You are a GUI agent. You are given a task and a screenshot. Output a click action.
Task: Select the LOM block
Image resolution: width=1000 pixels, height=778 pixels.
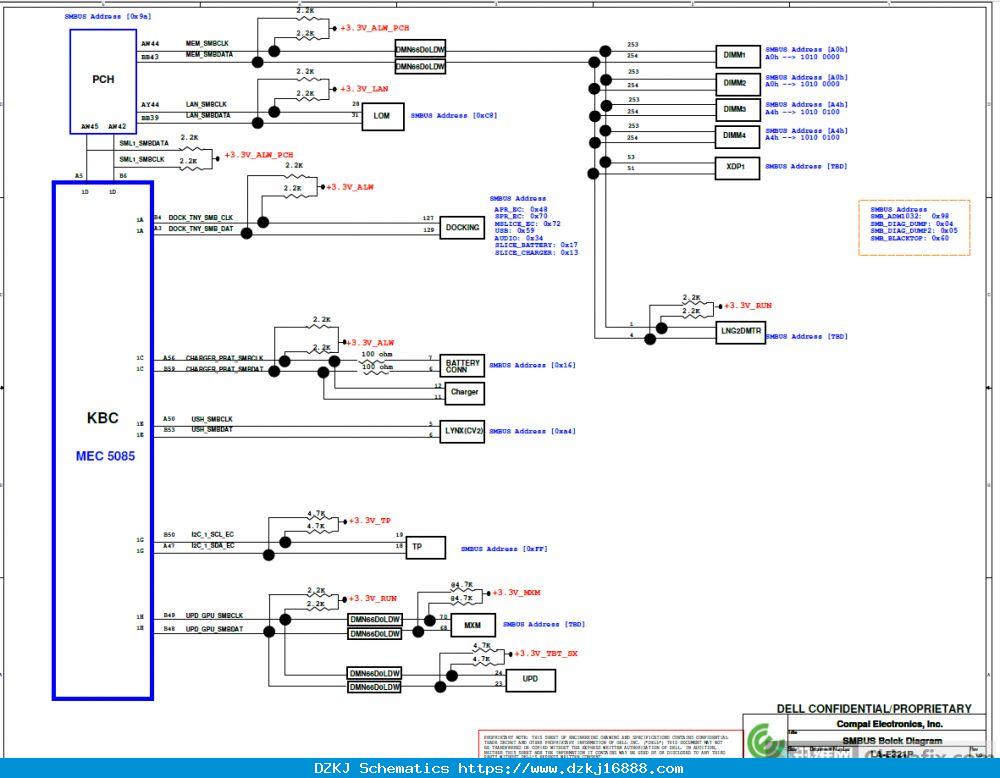coord(383,117)
